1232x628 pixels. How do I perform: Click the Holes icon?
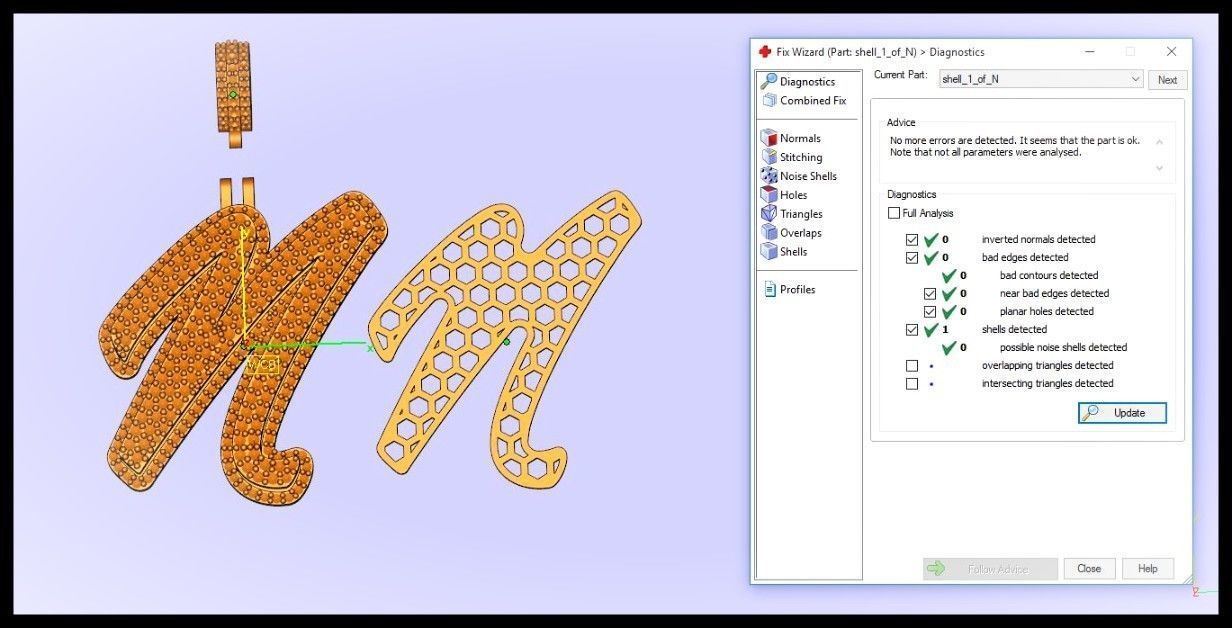coord(769,195)
